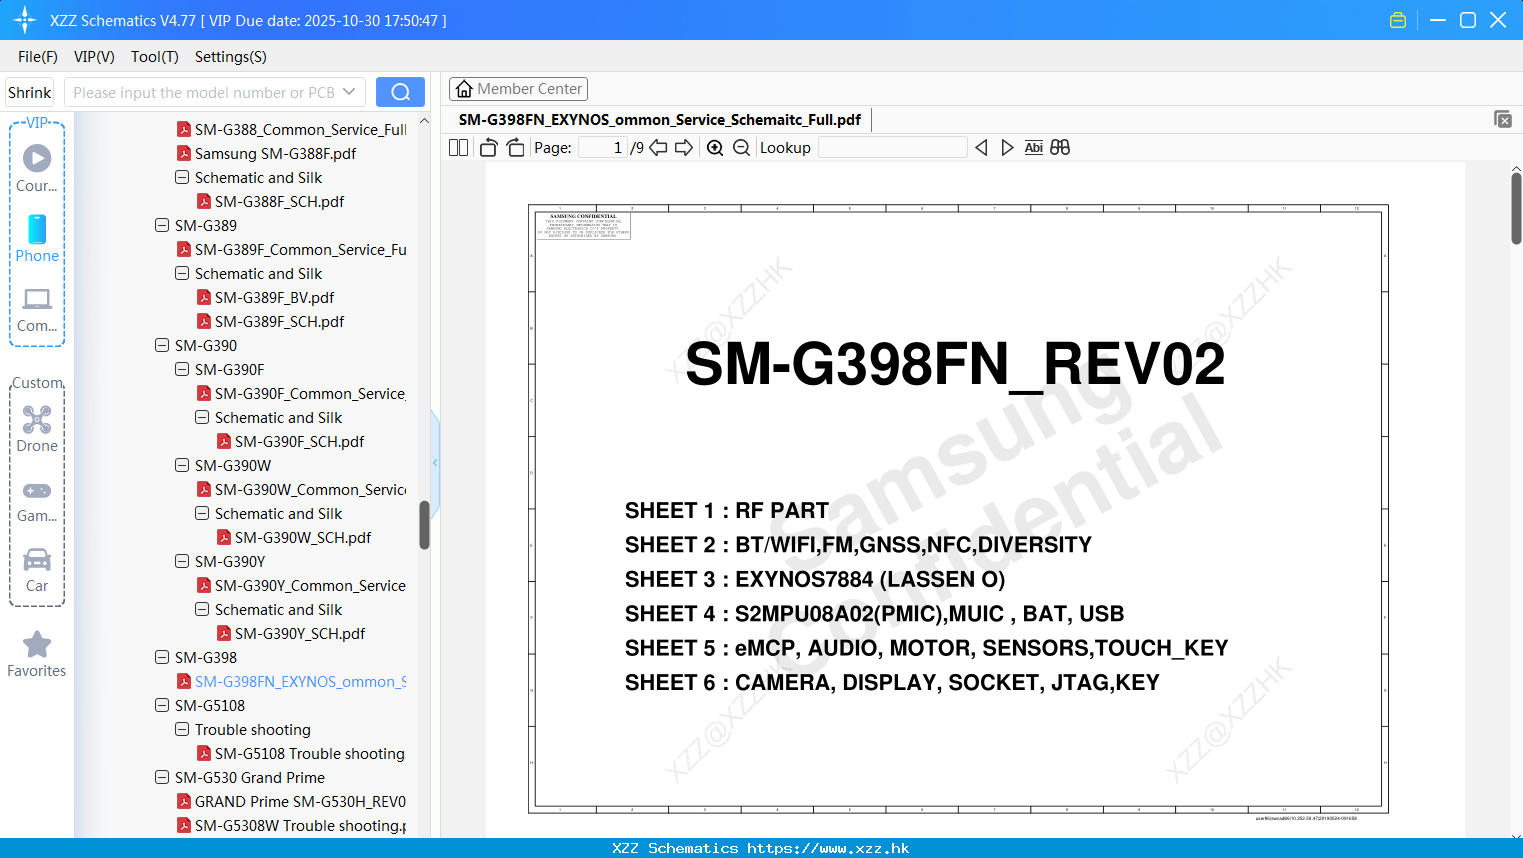Image resolution: width=1523 pixels, height=858 pixels.
Task: Select SM-G398FN_EXYNOS_ommon file in tree
Action: [291, 681]
